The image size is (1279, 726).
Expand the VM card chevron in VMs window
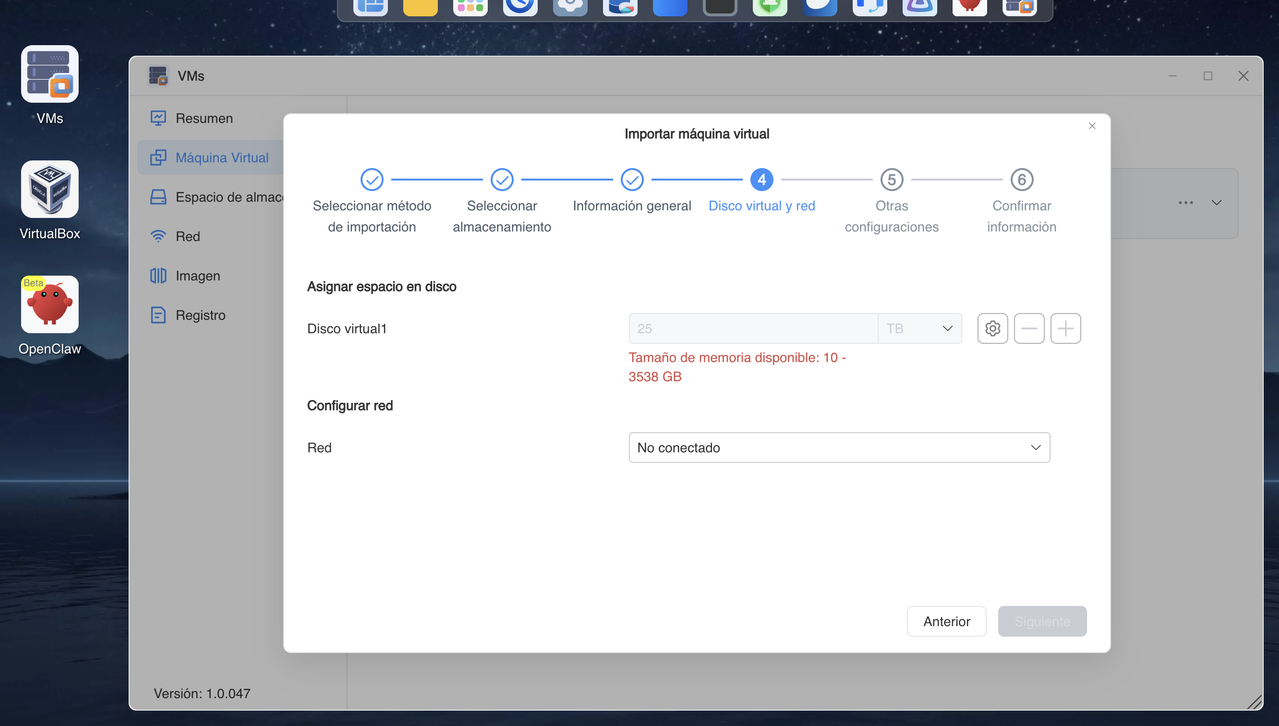point(1217,203)
